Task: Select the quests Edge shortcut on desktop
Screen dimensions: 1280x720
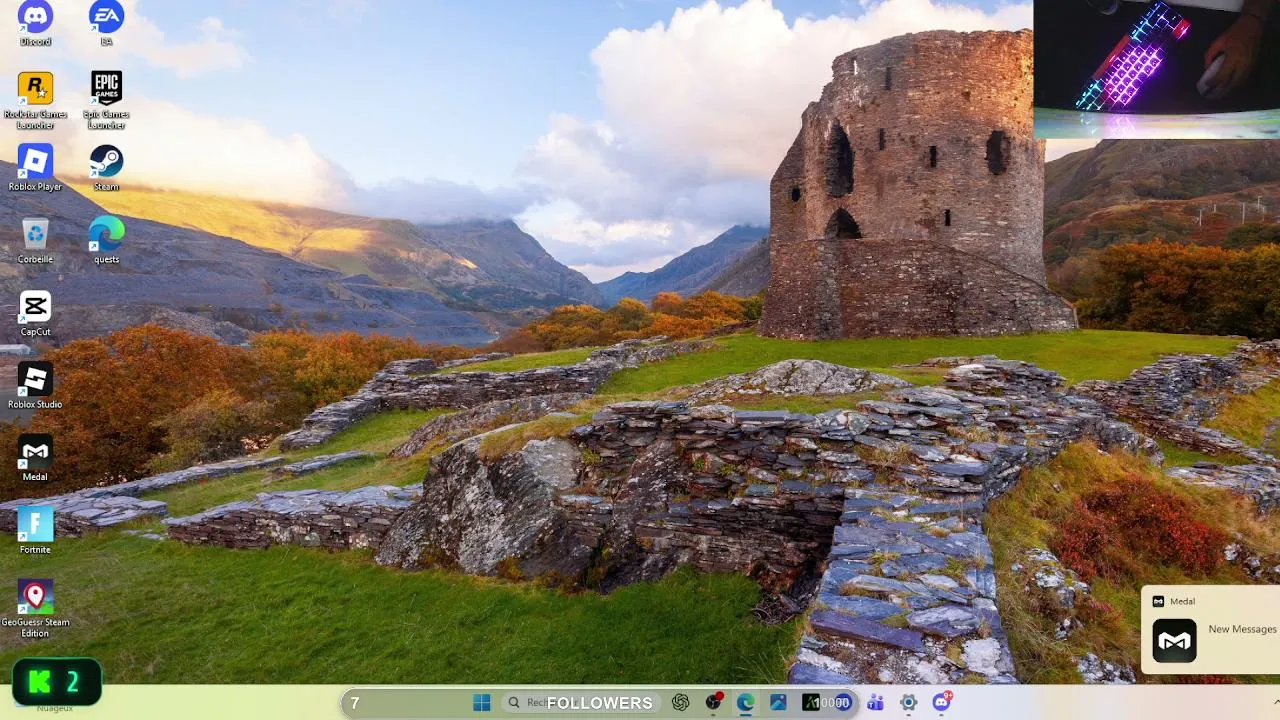Action: point(106,241)
